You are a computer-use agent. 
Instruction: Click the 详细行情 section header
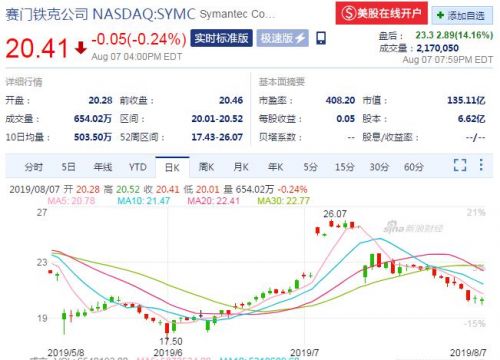point(24,82)
